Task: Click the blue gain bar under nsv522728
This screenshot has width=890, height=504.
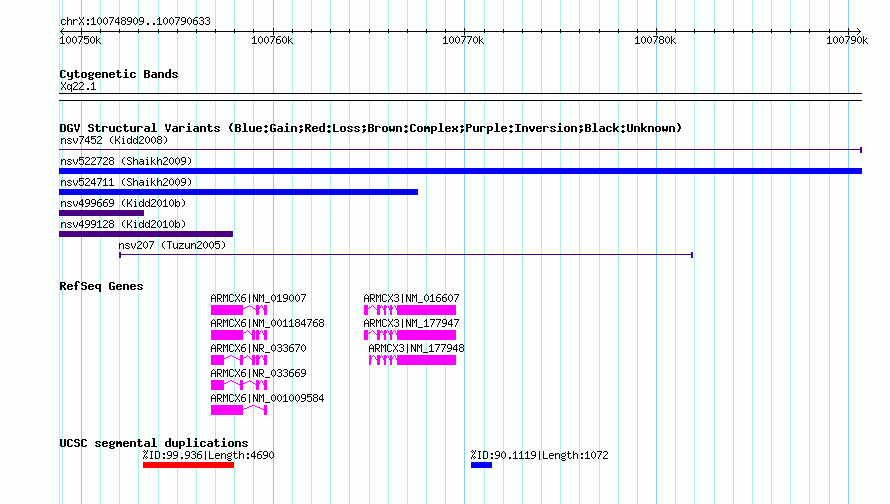Action: (460, 171)
